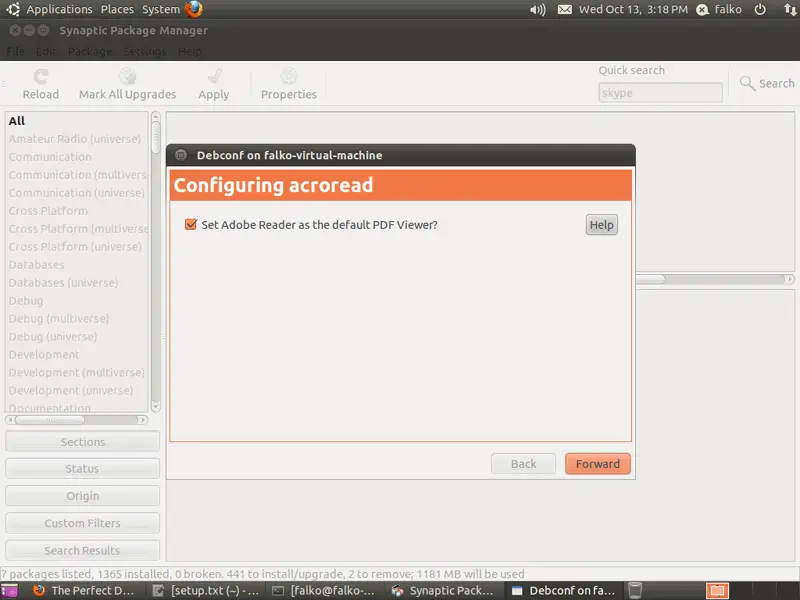Click the Custom Filters button
The height and width of the screenshot is (600, 800).
pos(83,523)
